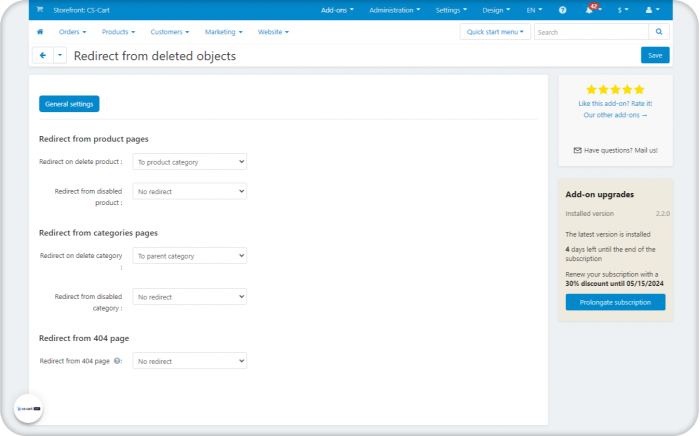
Task: Open the Customers menu
Action: pos(170,32)
